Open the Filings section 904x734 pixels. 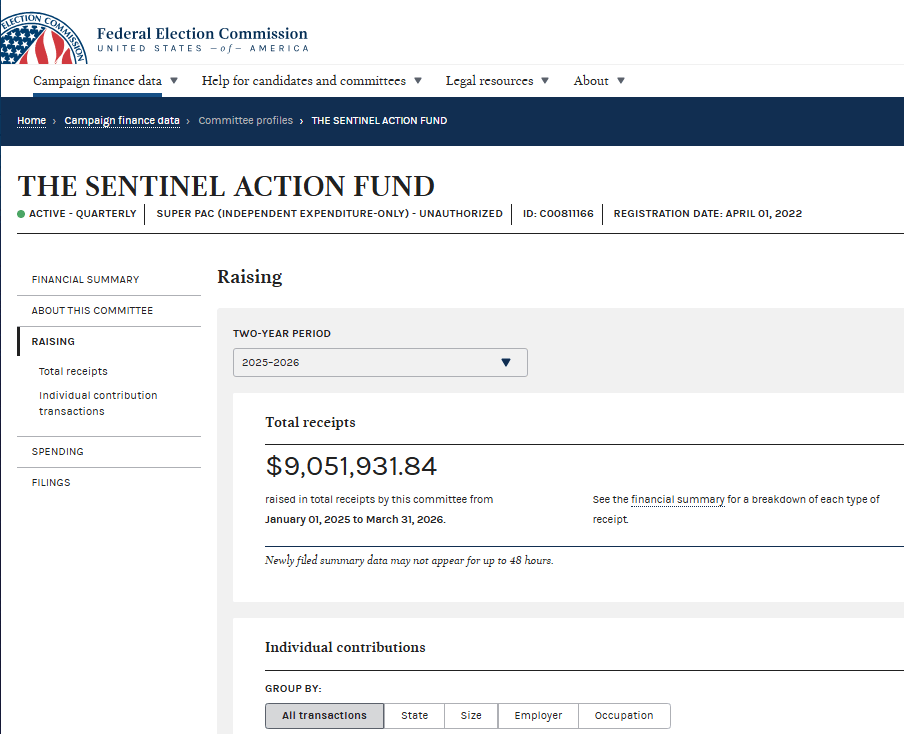51,483
